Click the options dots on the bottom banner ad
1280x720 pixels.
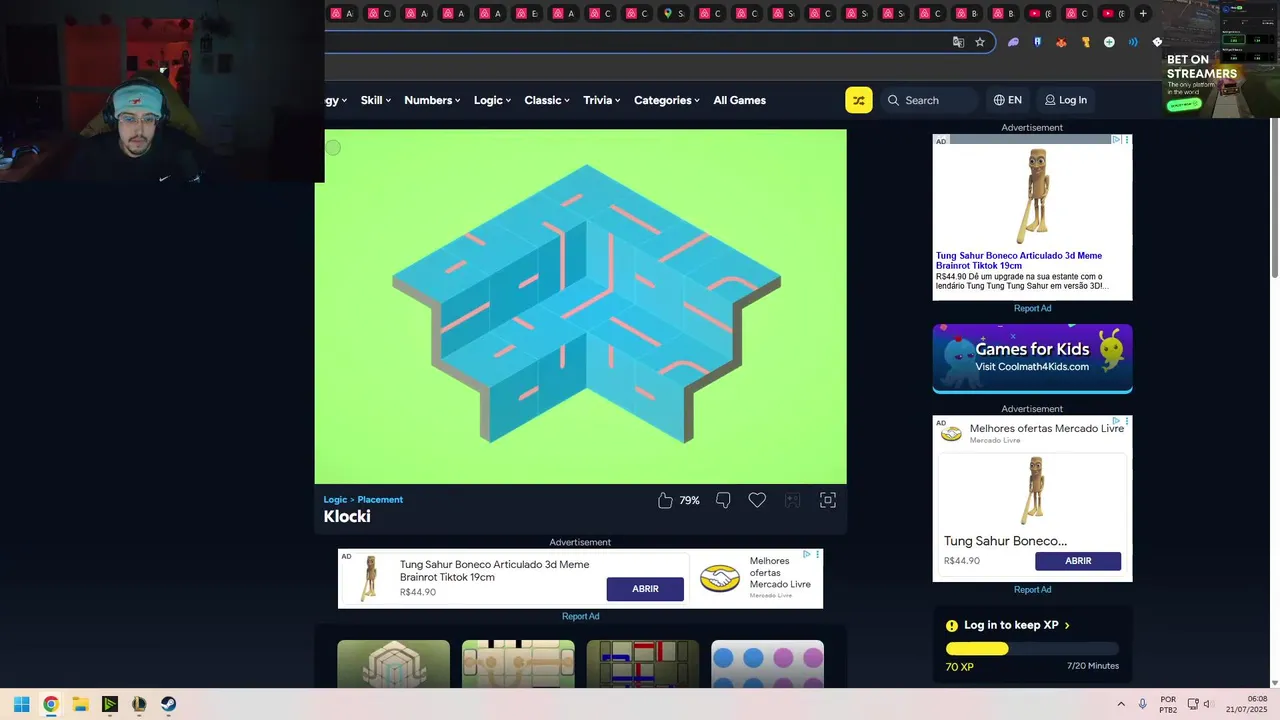(x=818, y=554)
